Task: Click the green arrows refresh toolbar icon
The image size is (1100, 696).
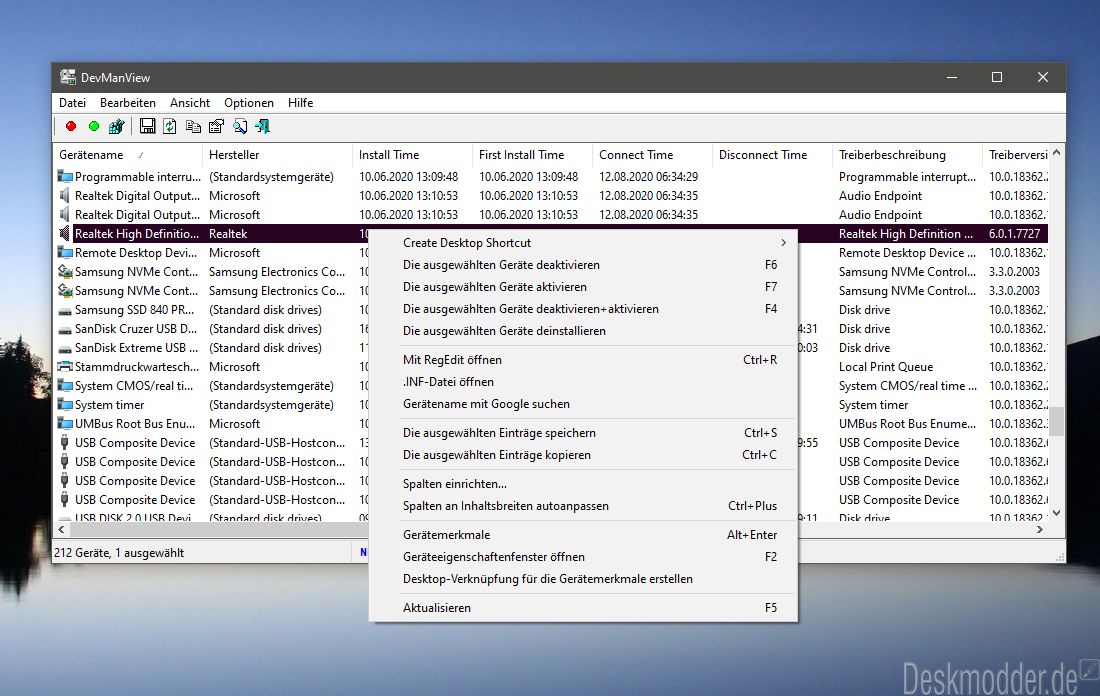Action: [170, 126]
